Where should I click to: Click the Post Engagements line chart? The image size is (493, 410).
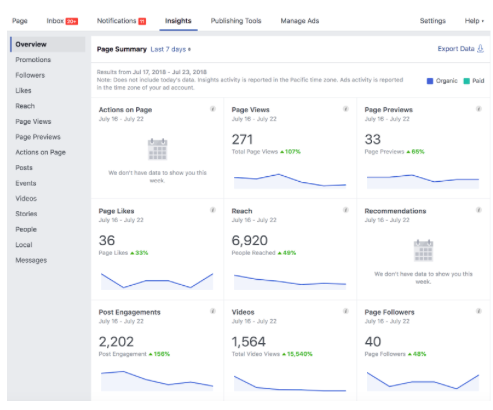[x=157, y=381]
